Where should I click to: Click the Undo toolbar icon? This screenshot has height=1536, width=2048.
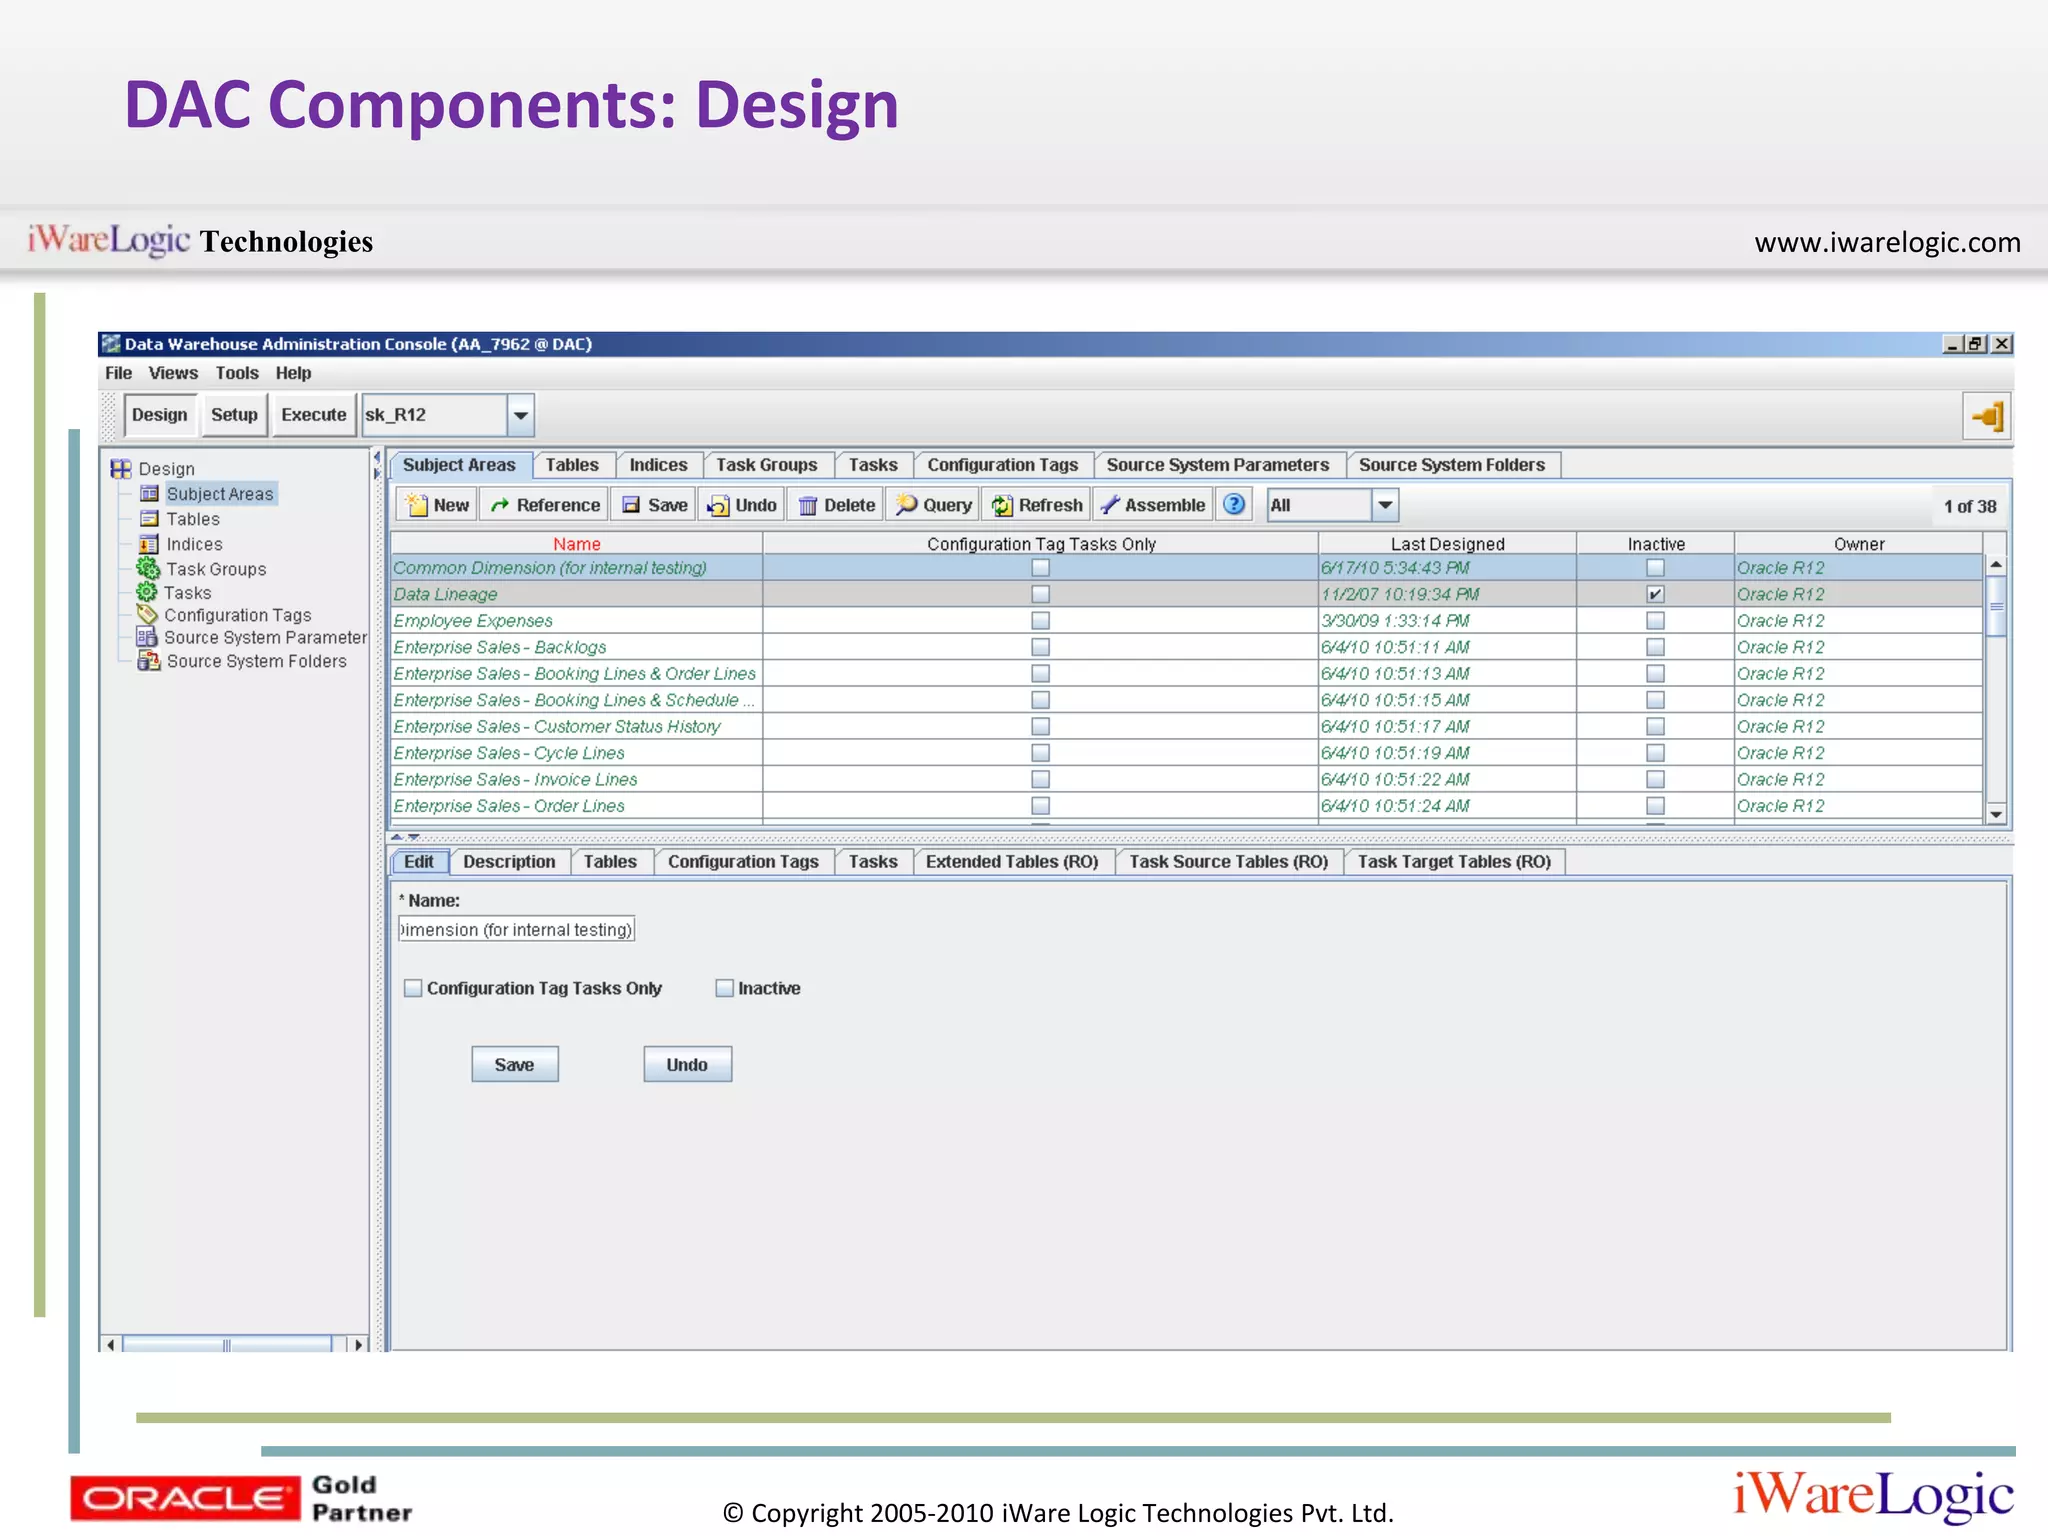tap(718, 506)
